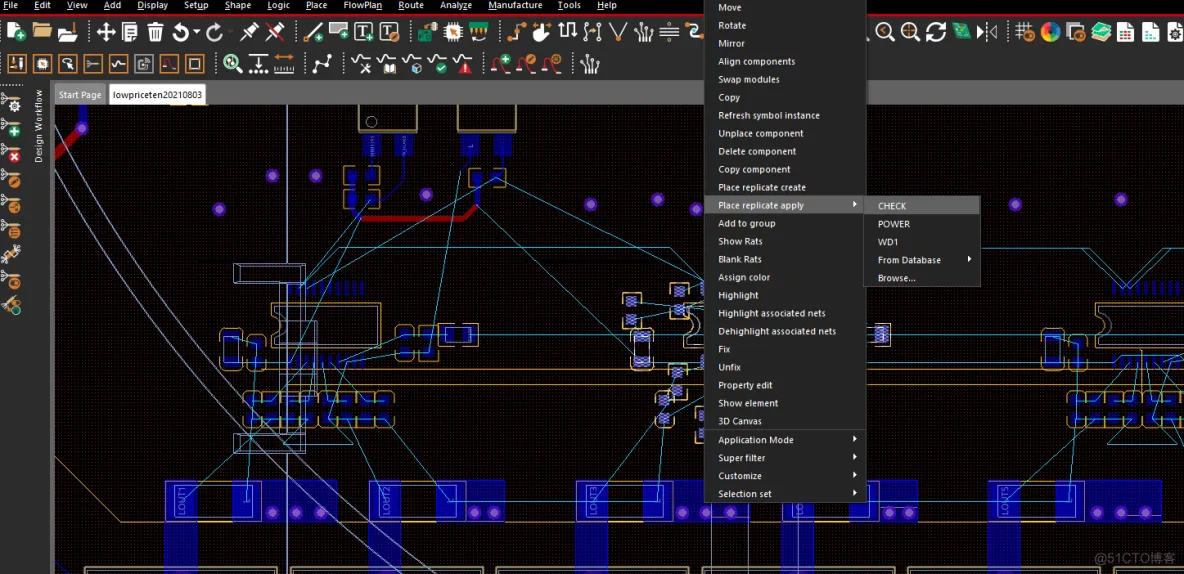Open the Color wheel dialog
1184x574 pixels.
(1050, 32)
